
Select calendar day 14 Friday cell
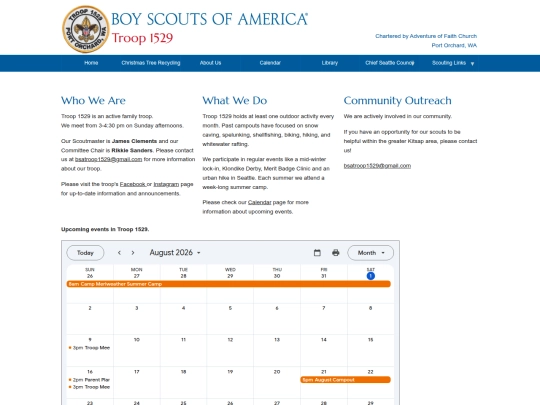tap(324, 351)
